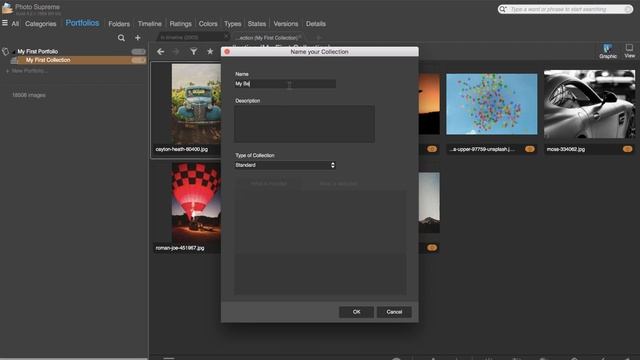
Task: Click the collection icon beside My First Collection
Action: click(14, 60)
